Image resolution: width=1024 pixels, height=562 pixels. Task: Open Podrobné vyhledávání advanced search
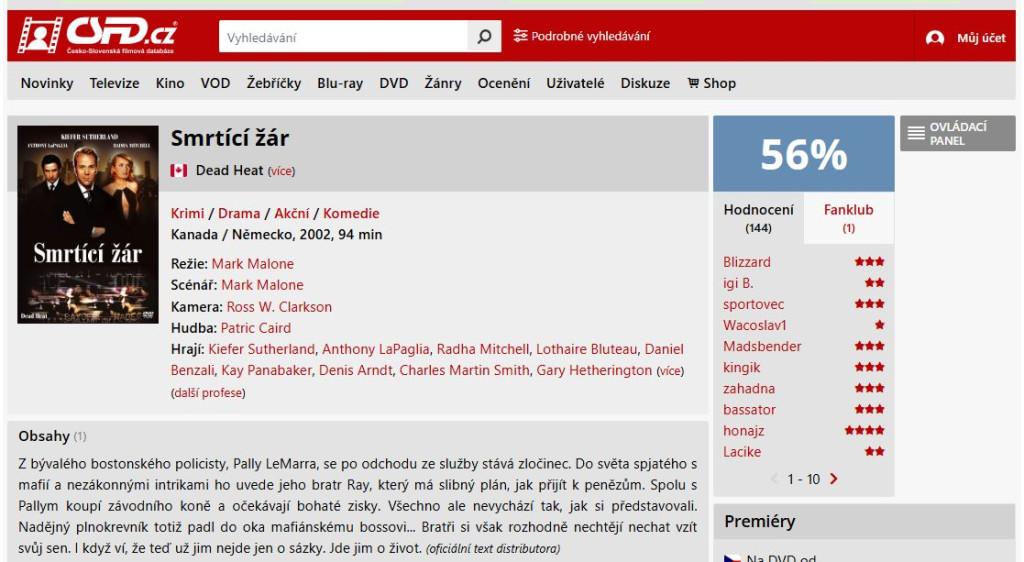pyautogui.click(x=581, y=36)
